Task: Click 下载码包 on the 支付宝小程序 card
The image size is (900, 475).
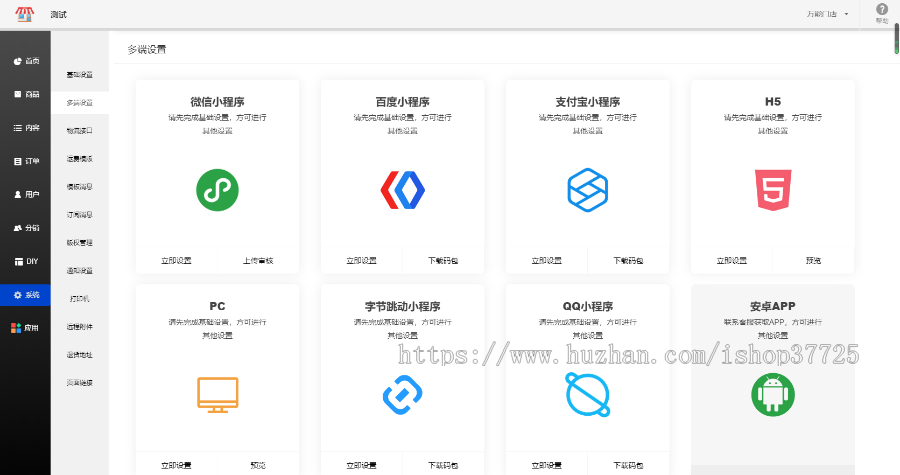Action: point(628,260)
